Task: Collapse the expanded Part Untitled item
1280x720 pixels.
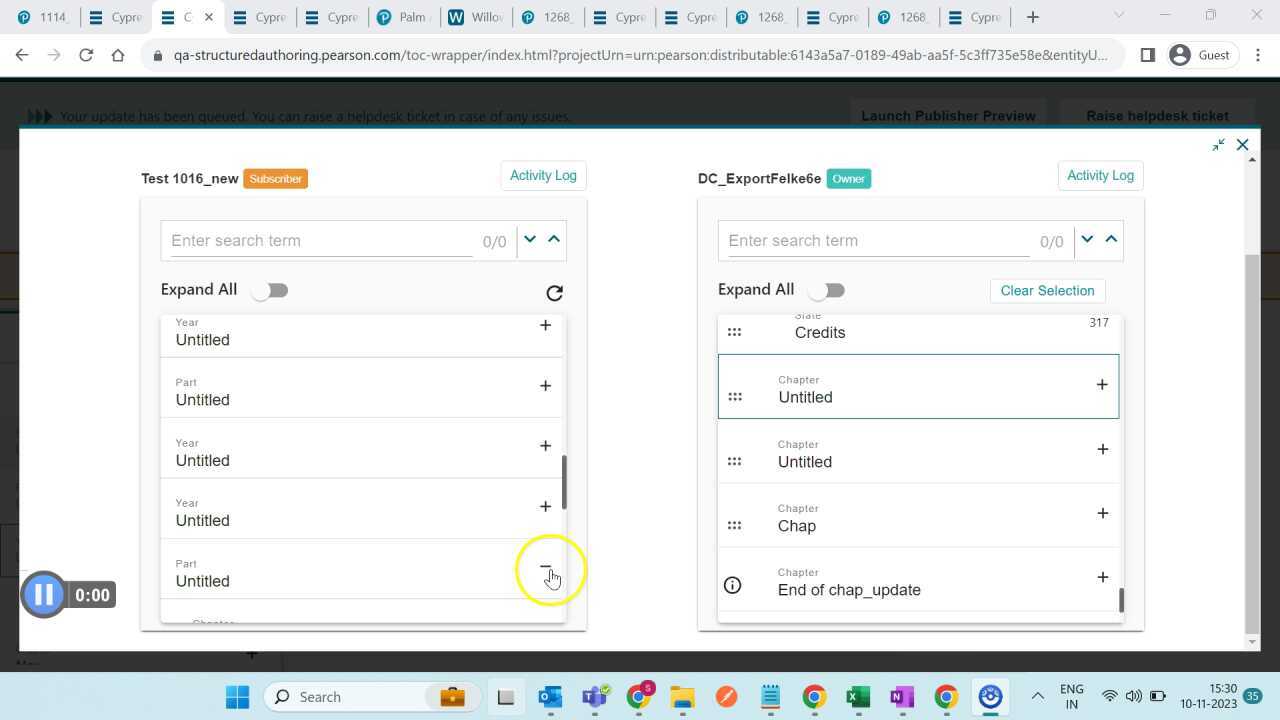Action: click(x=545, y=567)
